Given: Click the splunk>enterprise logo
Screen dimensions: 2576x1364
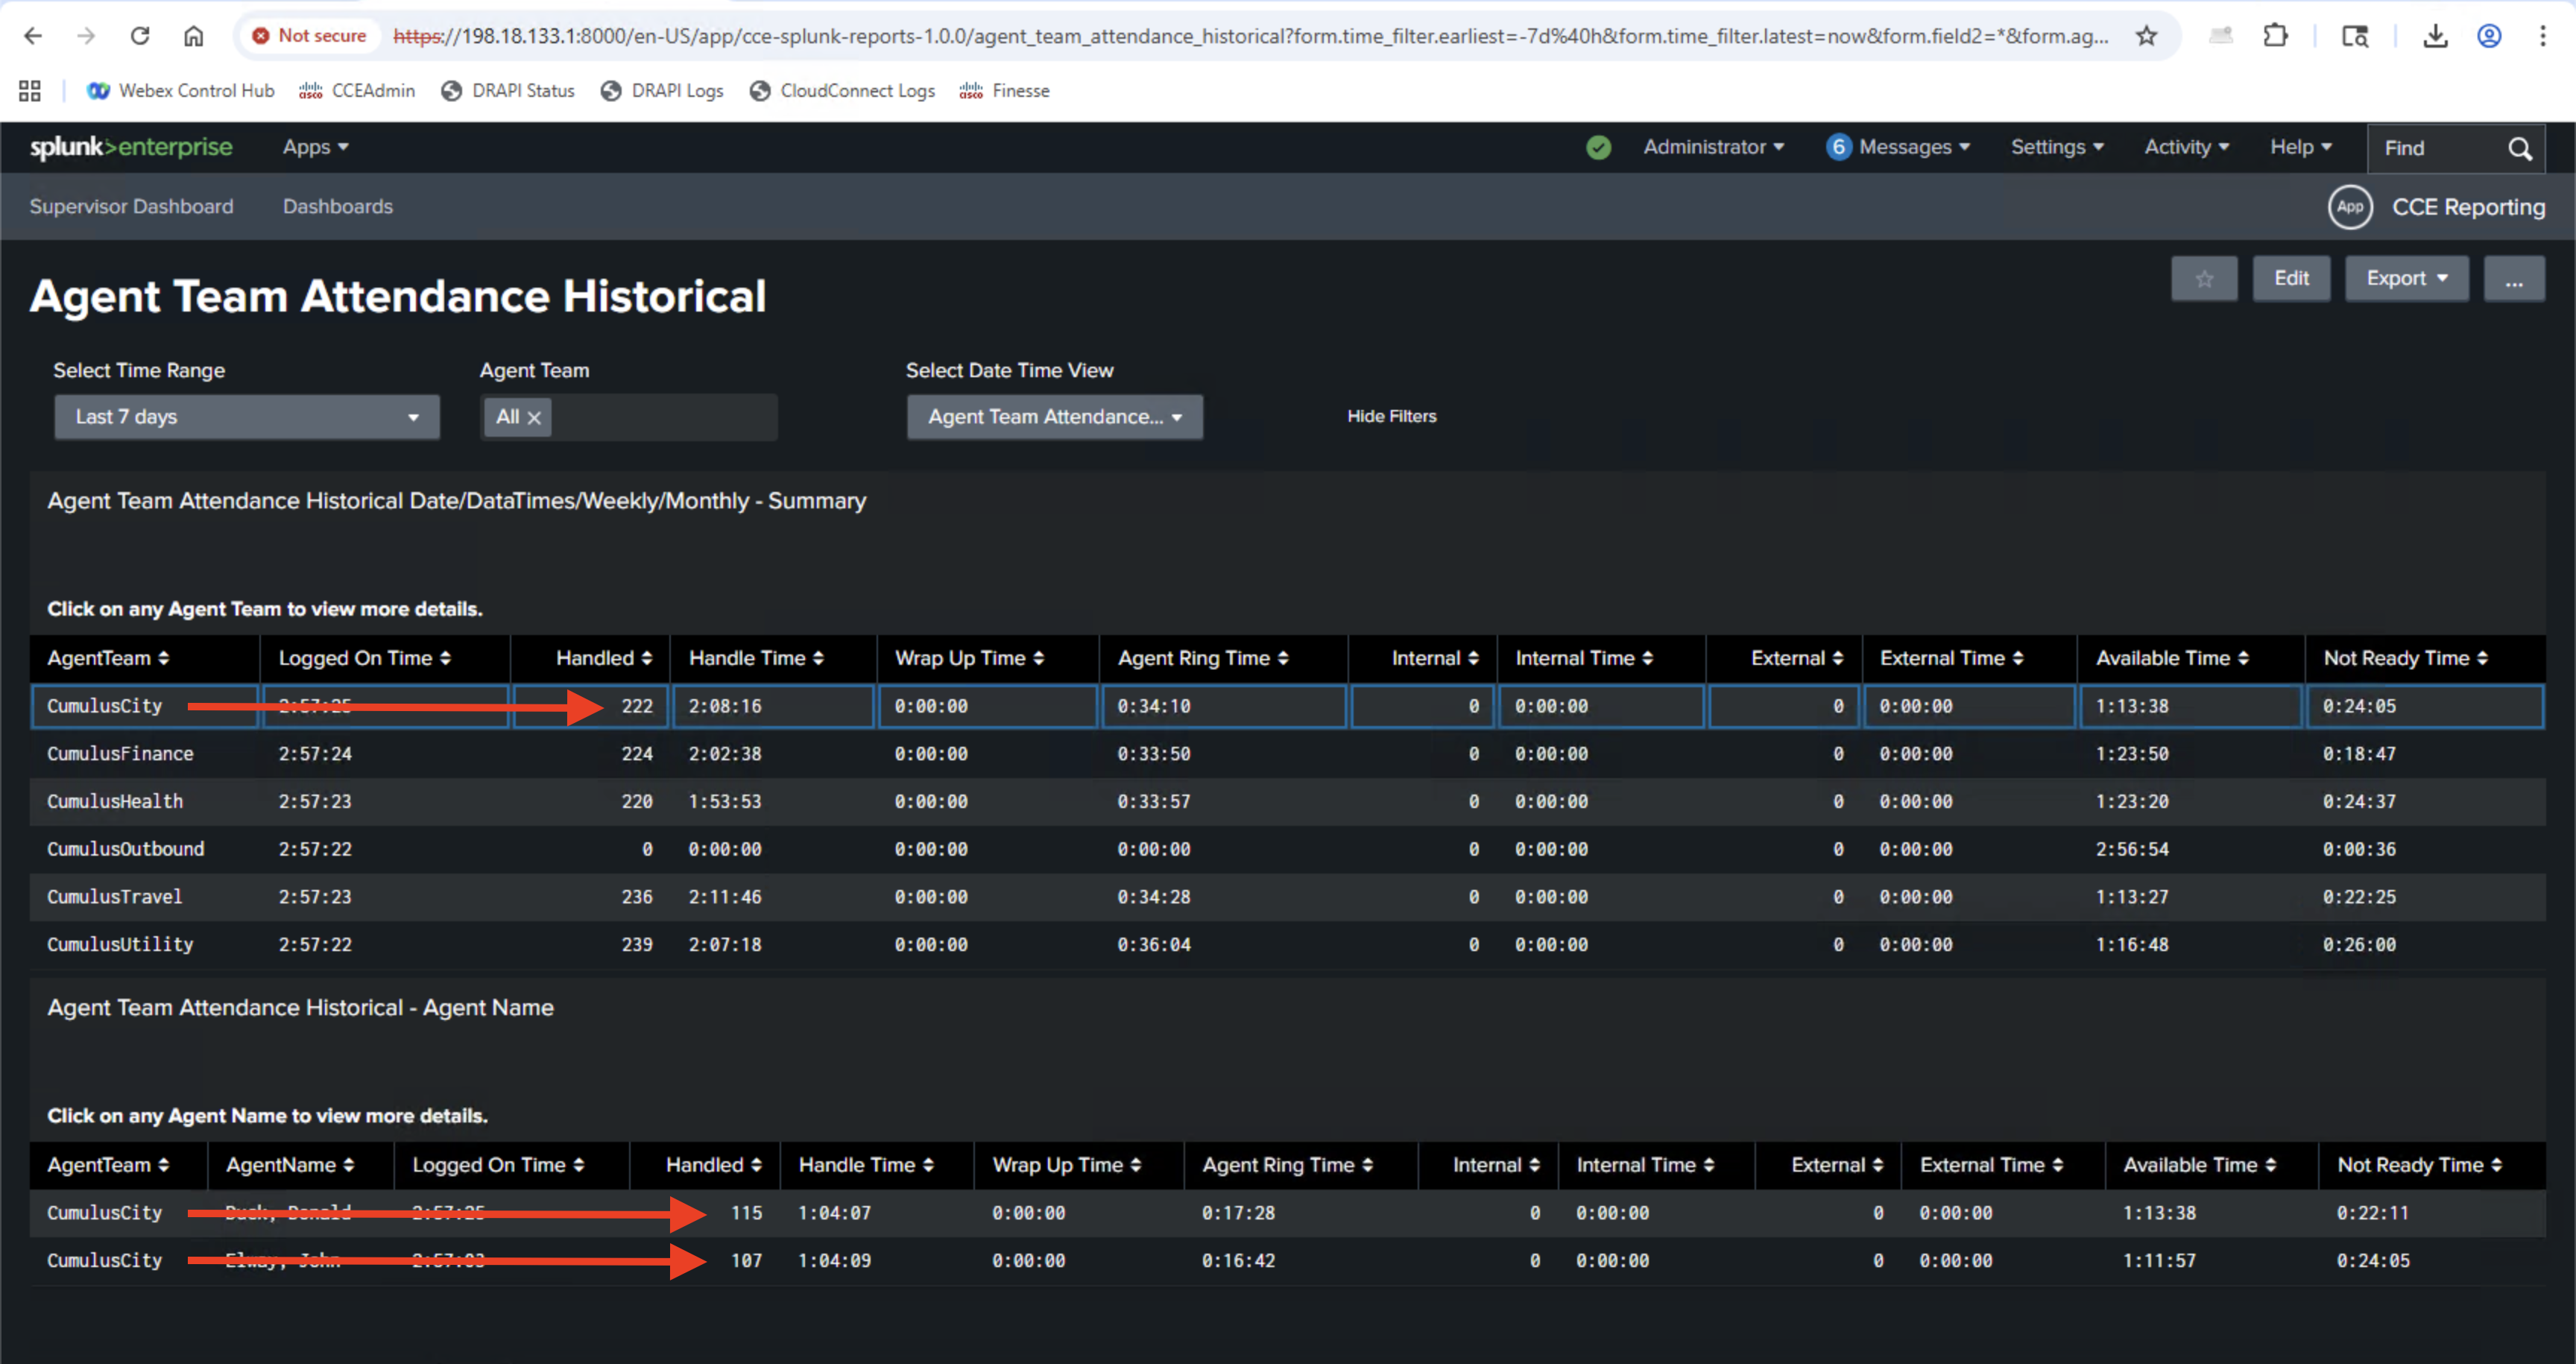Looking at the screenshot, I should pyautogui.click(x=131, y=147).
